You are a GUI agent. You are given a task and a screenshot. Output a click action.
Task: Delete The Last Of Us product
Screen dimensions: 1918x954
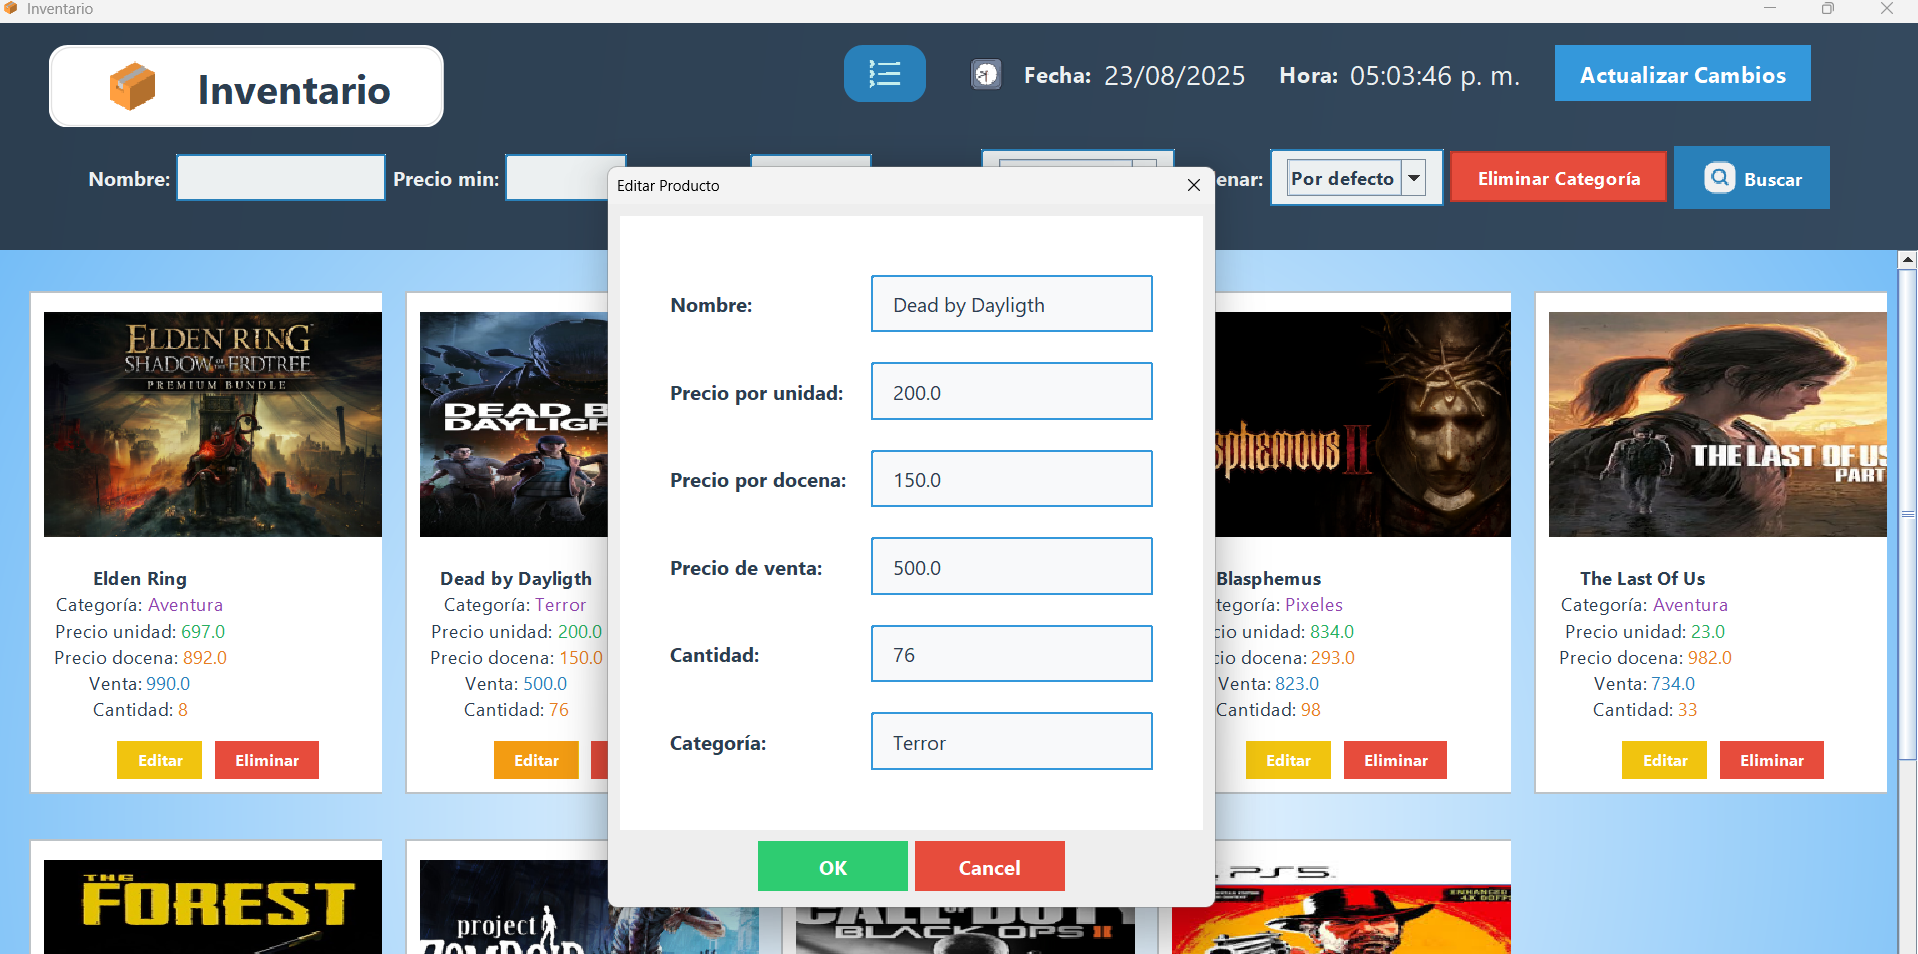coord(1771,760)
